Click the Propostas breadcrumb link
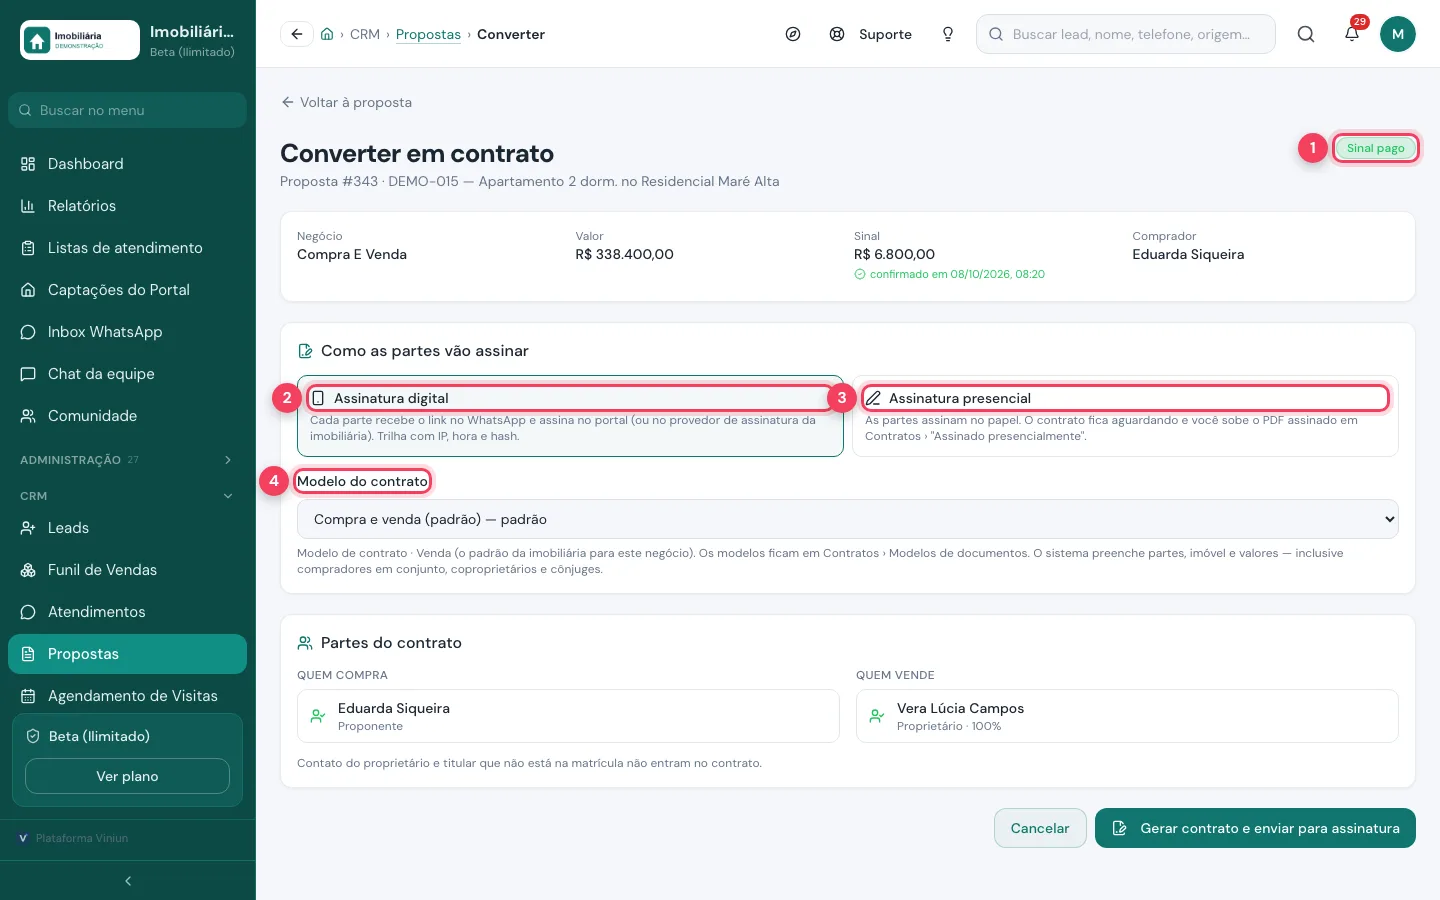 pyautogui.click(x=428, y=34)
